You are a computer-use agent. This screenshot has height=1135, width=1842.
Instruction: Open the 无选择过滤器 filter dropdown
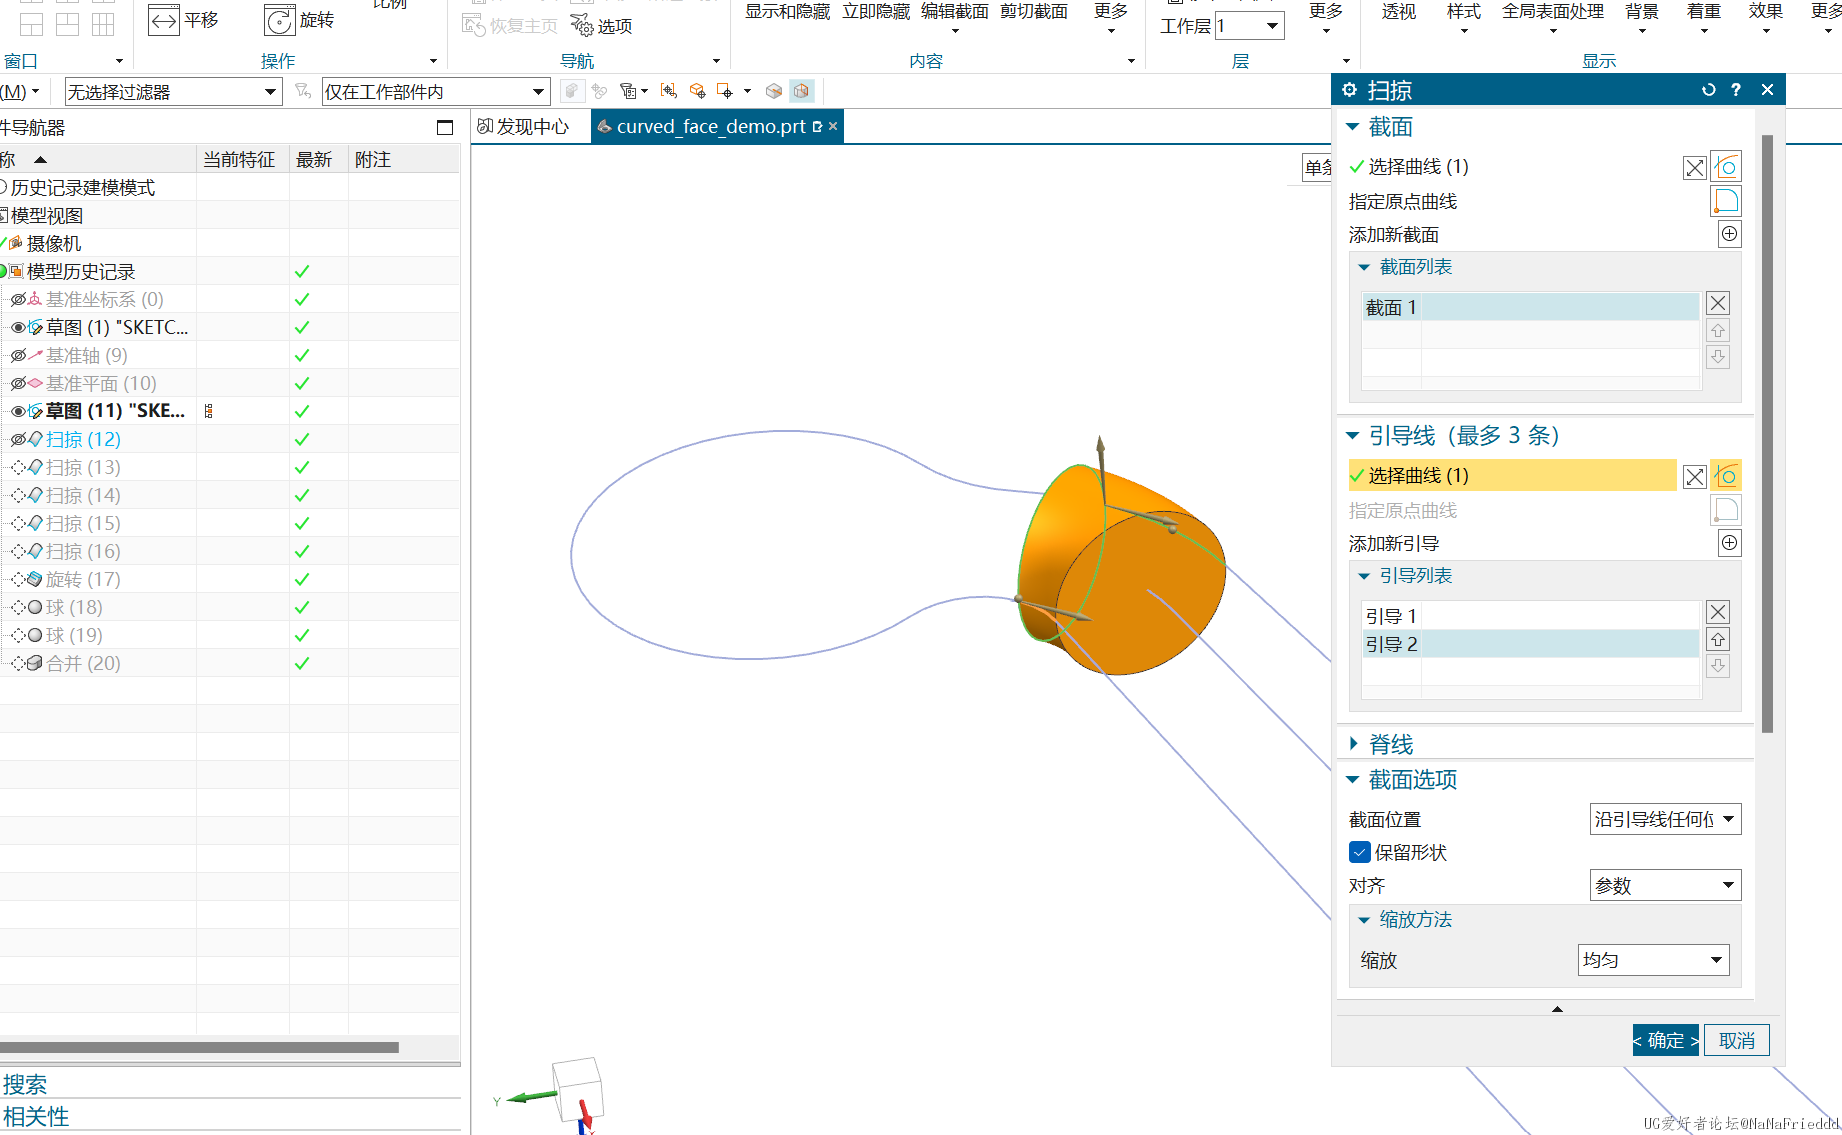point(173,92)
